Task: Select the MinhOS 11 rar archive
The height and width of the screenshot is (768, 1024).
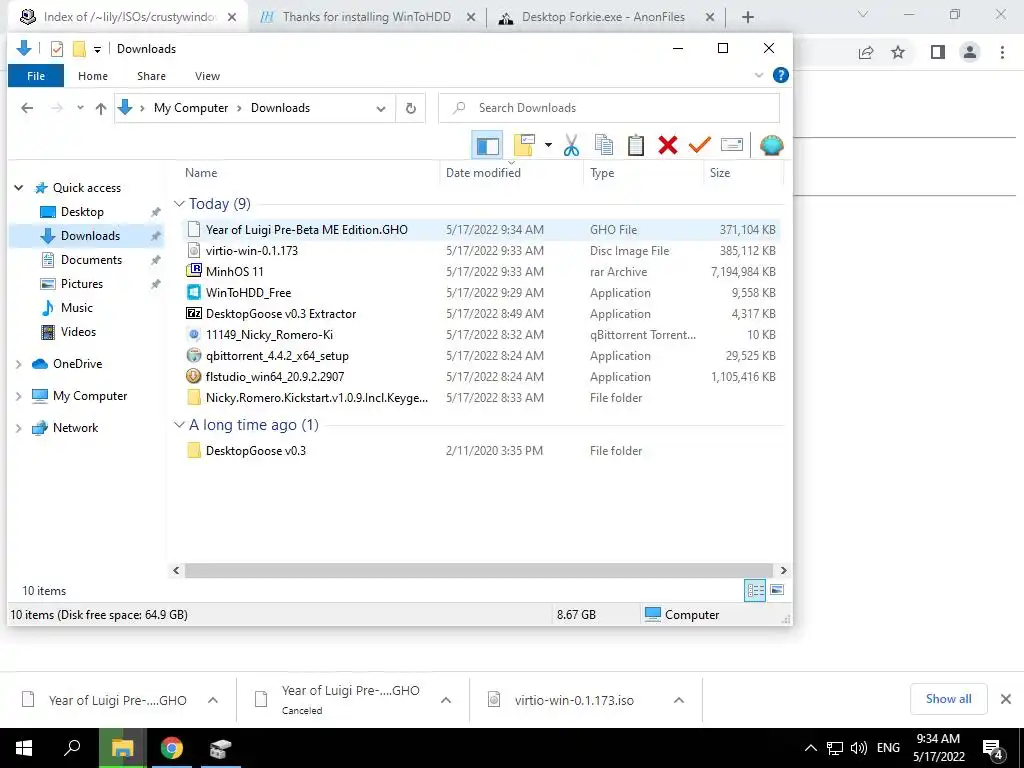Action: (481, 272)
